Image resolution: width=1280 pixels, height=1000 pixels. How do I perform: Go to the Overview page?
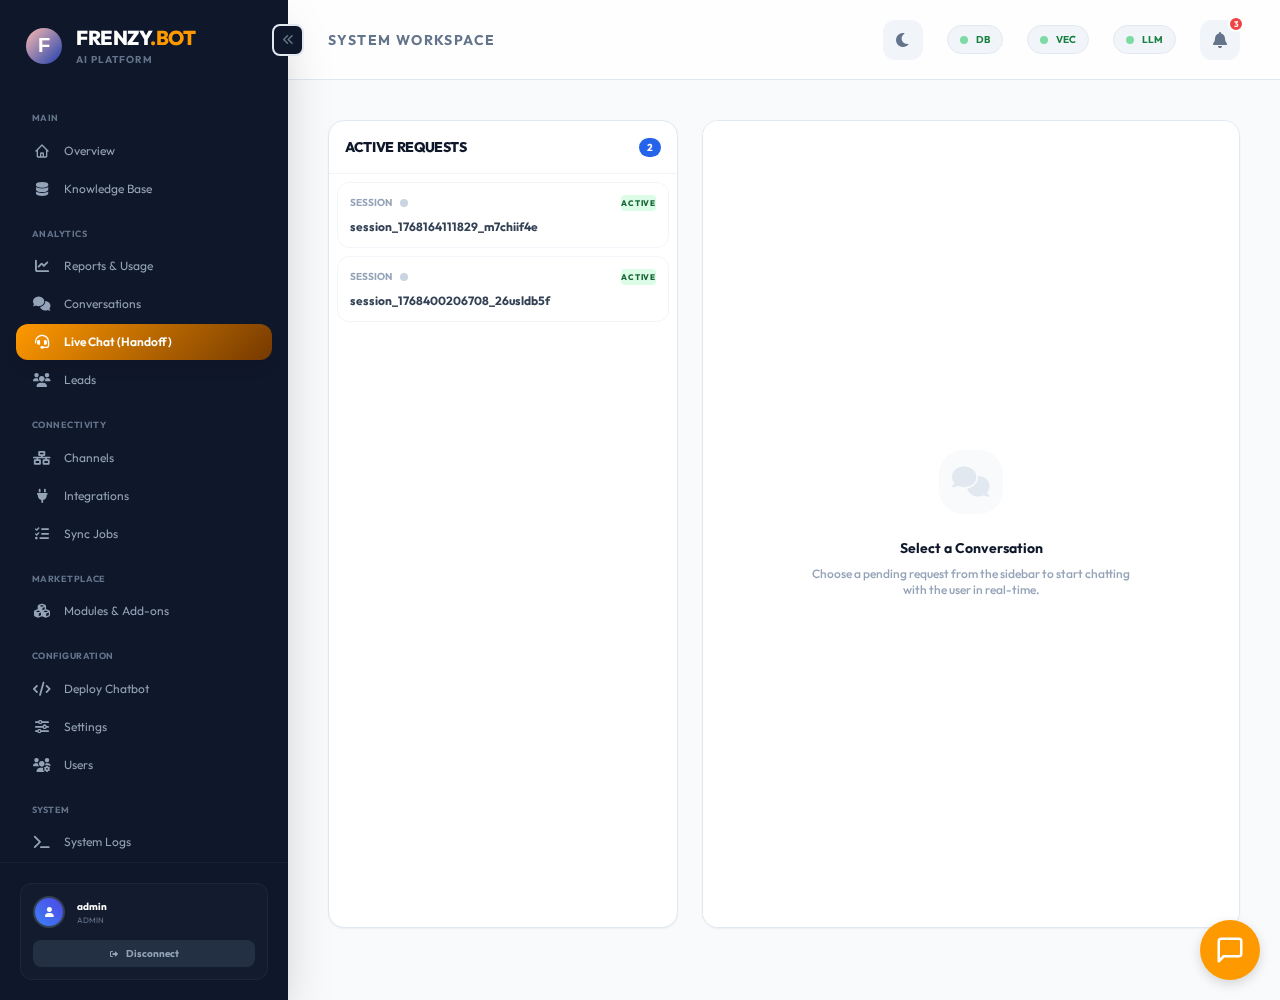(89, 151)
